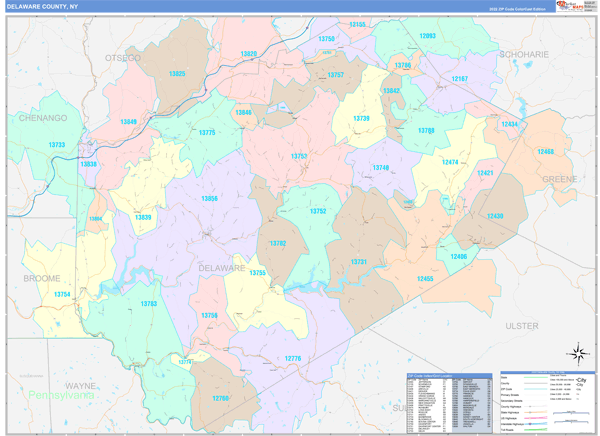Click the 13783 ZIP code area
The width and height of the screenshot is (600, 436).
148,303
